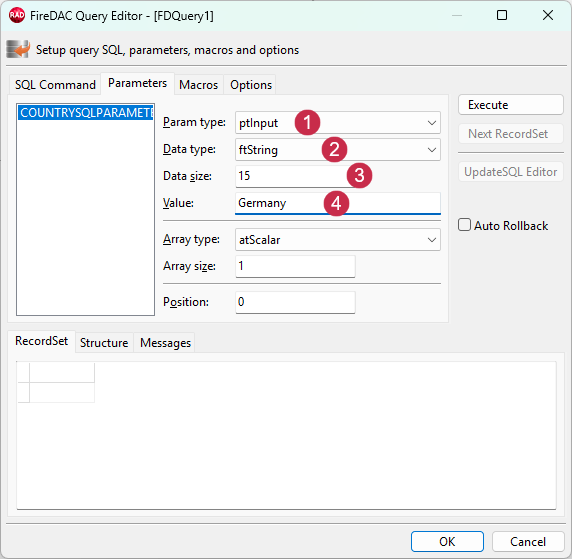Select COUNTRYSQLPARAMETER in the parameter list

pyautogui.click(x=85, y=113)
